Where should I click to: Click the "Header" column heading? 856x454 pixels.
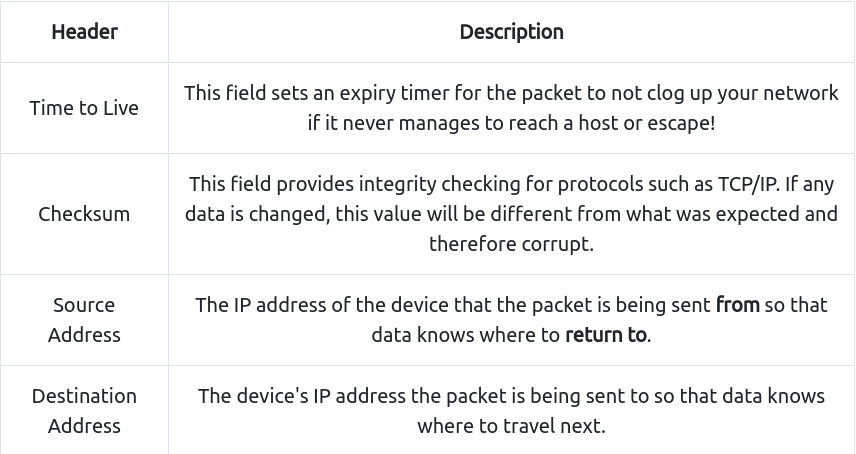84,32
